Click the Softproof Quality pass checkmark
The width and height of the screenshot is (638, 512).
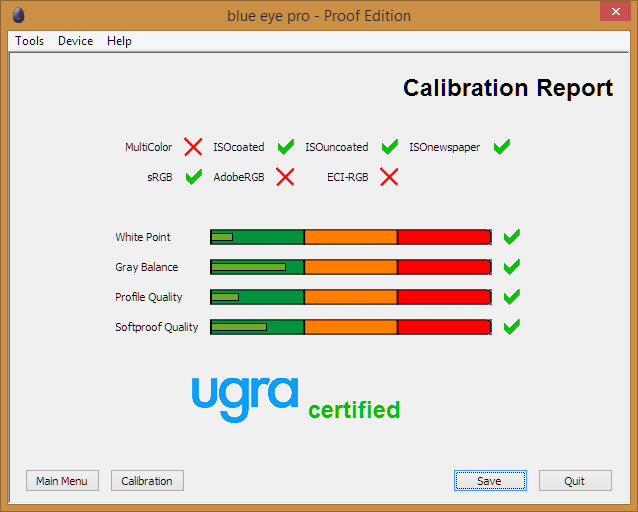(x=512, y=327)
